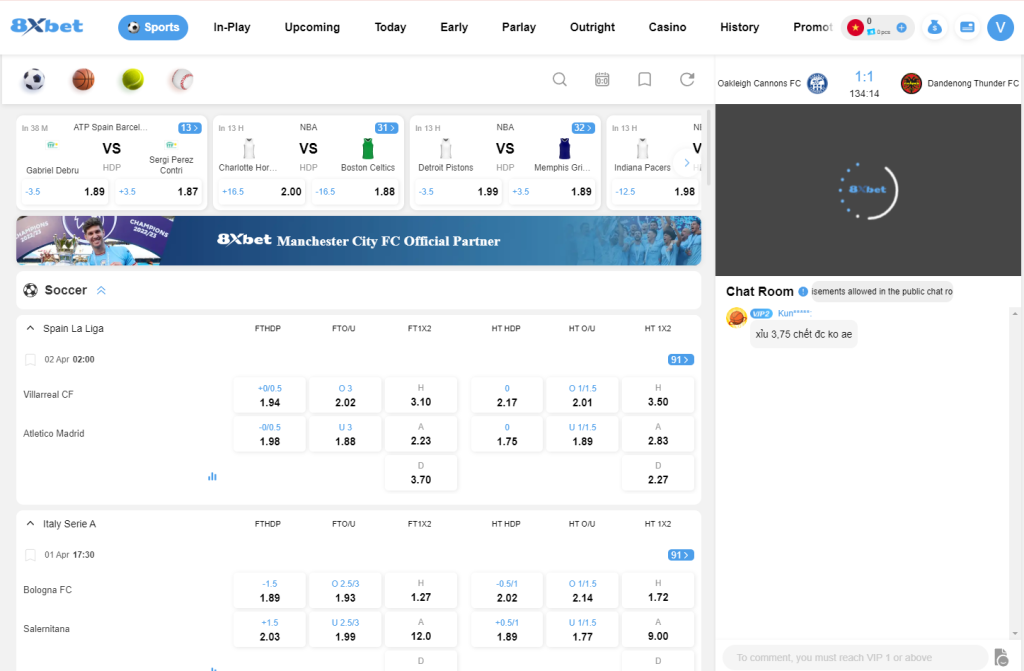This screenshot has width=1024, height=671.
Task: Click the card wallet icon in header
Action: point(967,28)
